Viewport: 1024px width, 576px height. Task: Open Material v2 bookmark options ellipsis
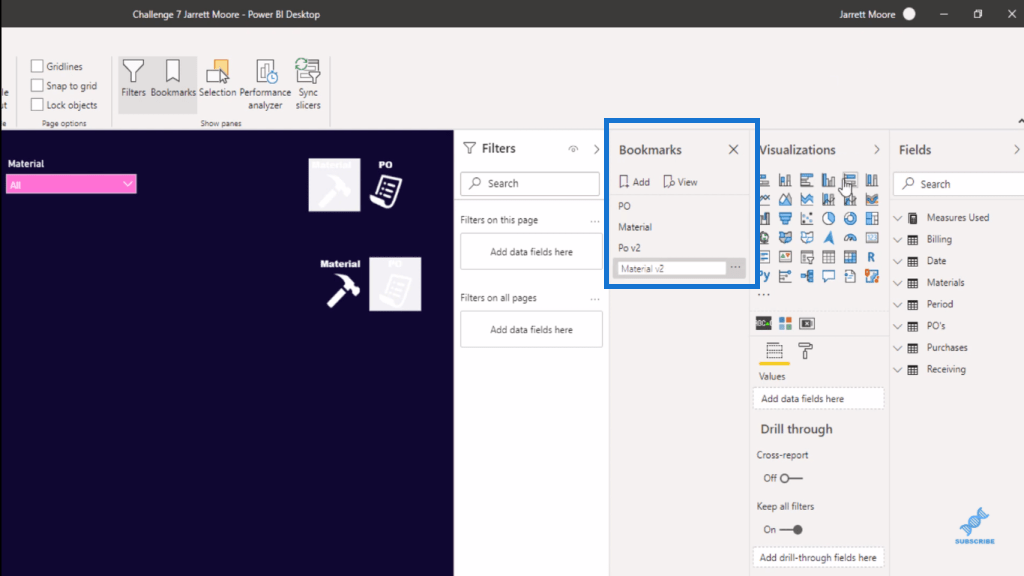735,268
